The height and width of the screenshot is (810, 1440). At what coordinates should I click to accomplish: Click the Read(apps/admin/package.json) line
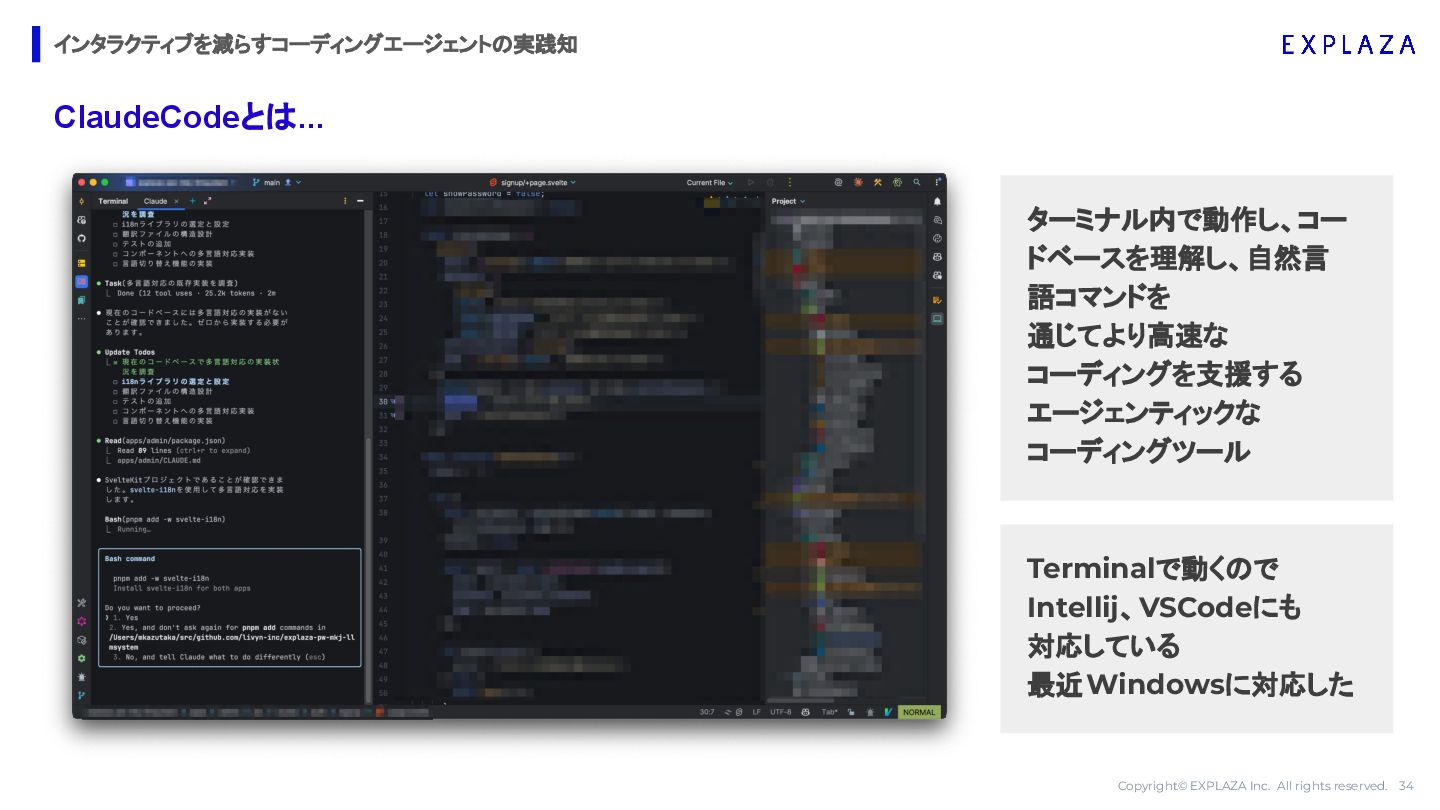(x=165, y=441)
